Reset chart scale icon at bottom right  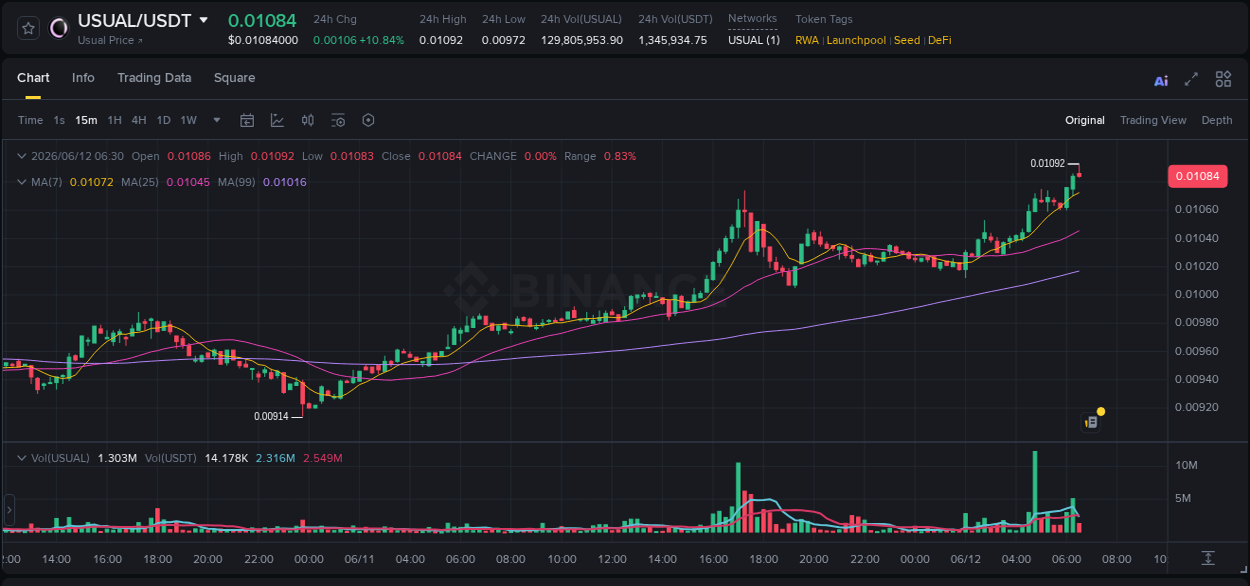(1208, 557)
